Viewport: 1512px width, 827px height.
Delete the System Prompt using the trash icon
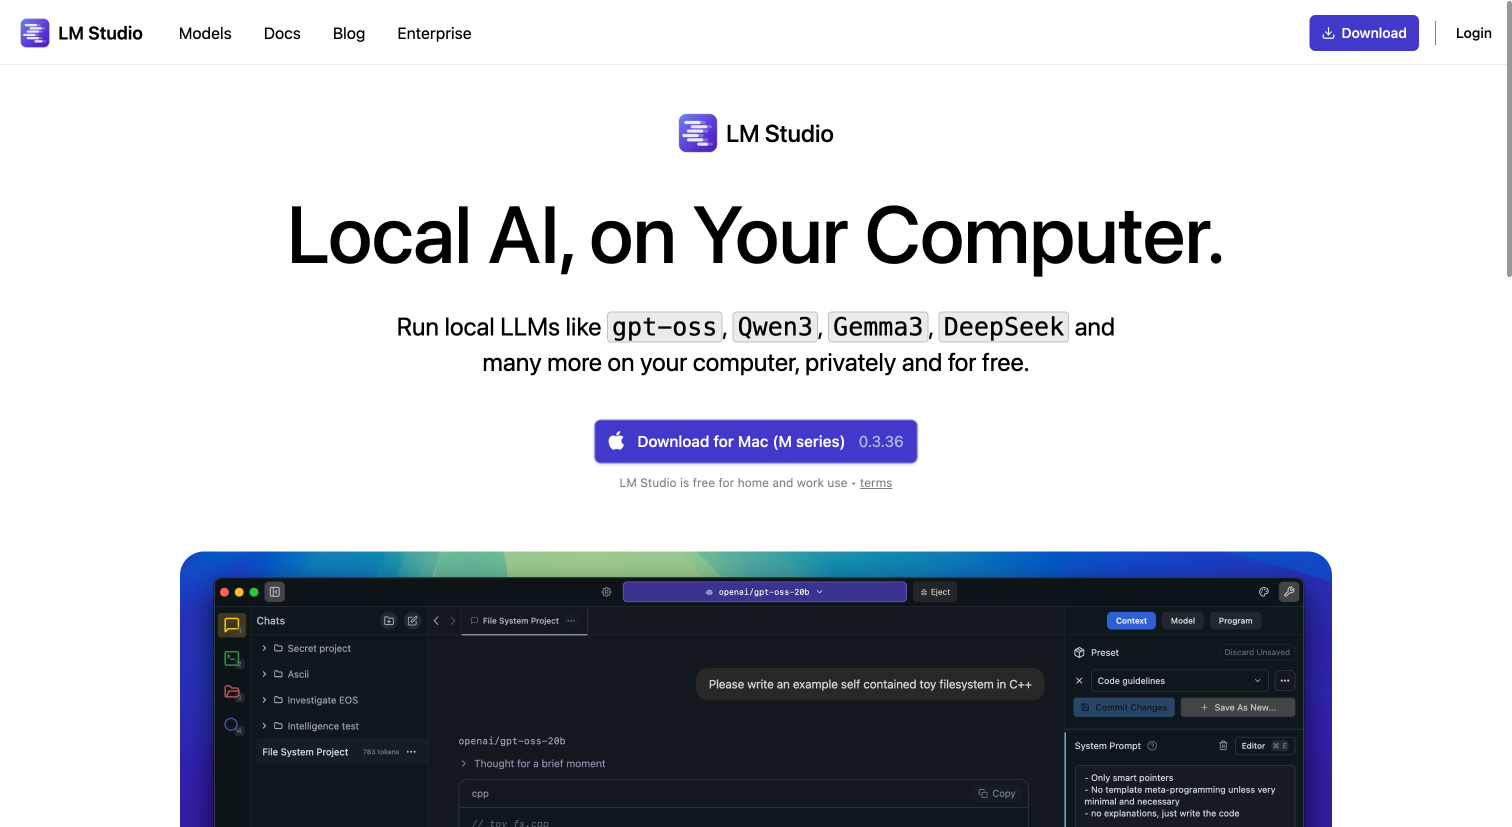coord(1223,745)
